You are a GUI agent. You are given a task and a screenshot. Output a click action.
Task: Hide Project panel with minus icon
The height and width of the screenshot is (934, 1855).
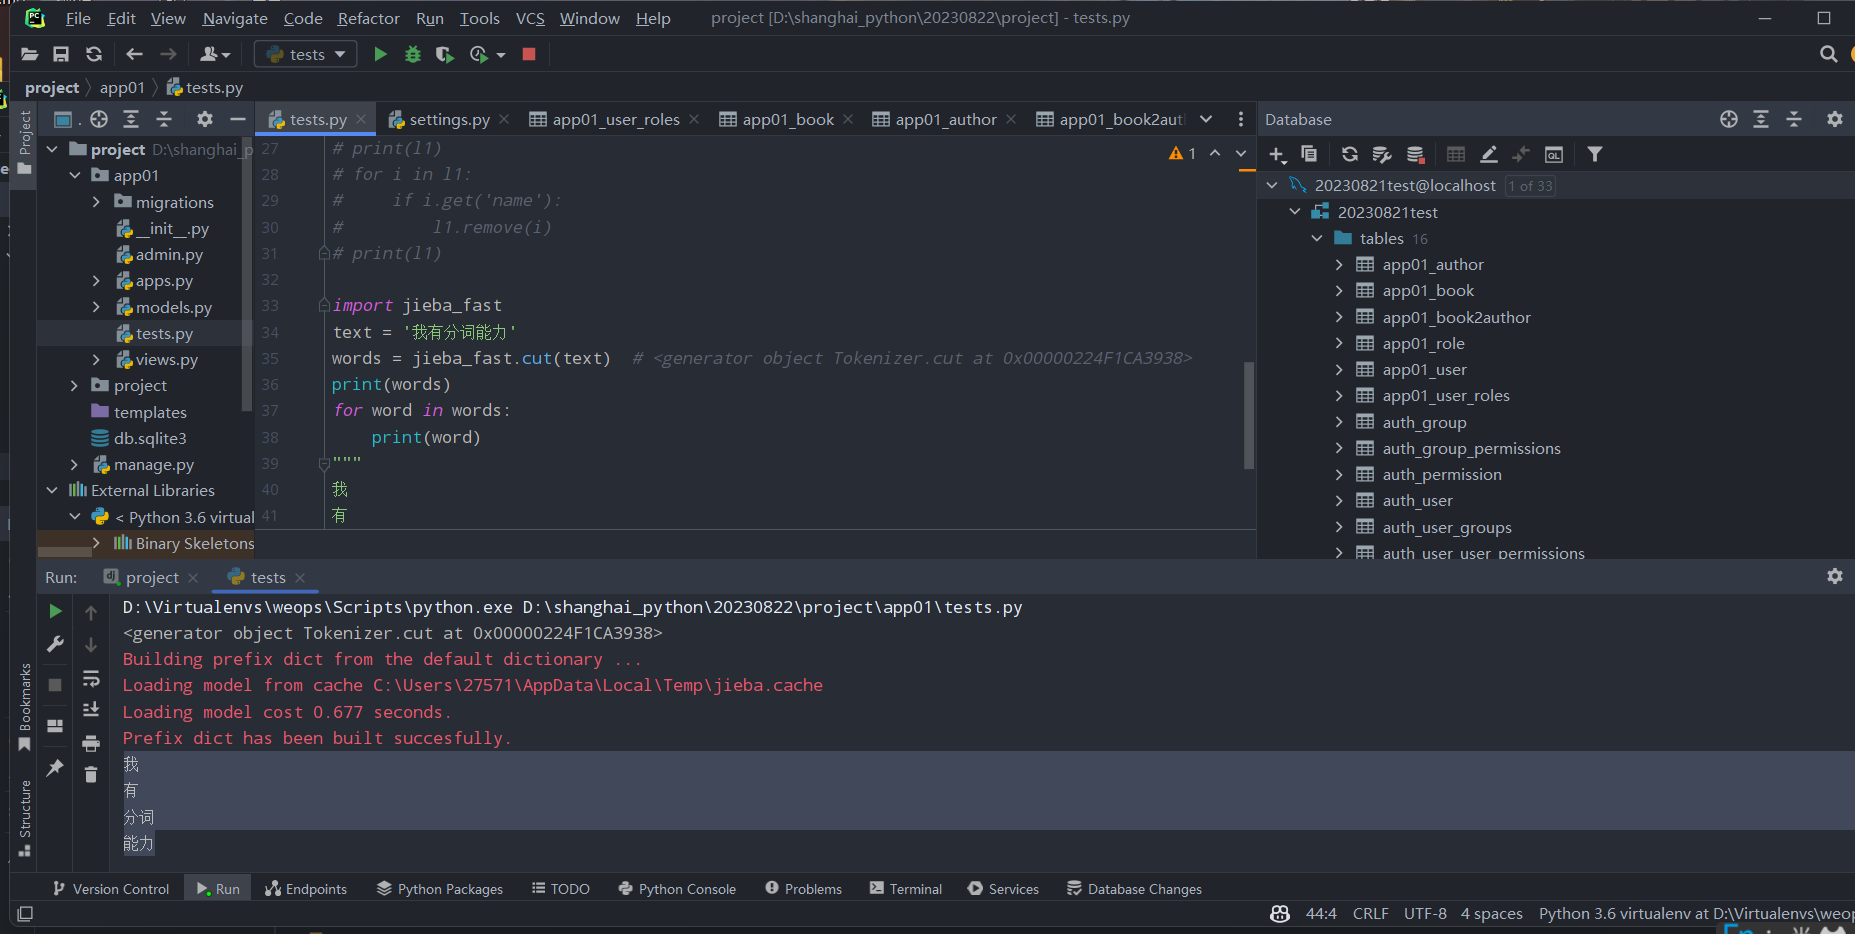(x=237, y=119)
